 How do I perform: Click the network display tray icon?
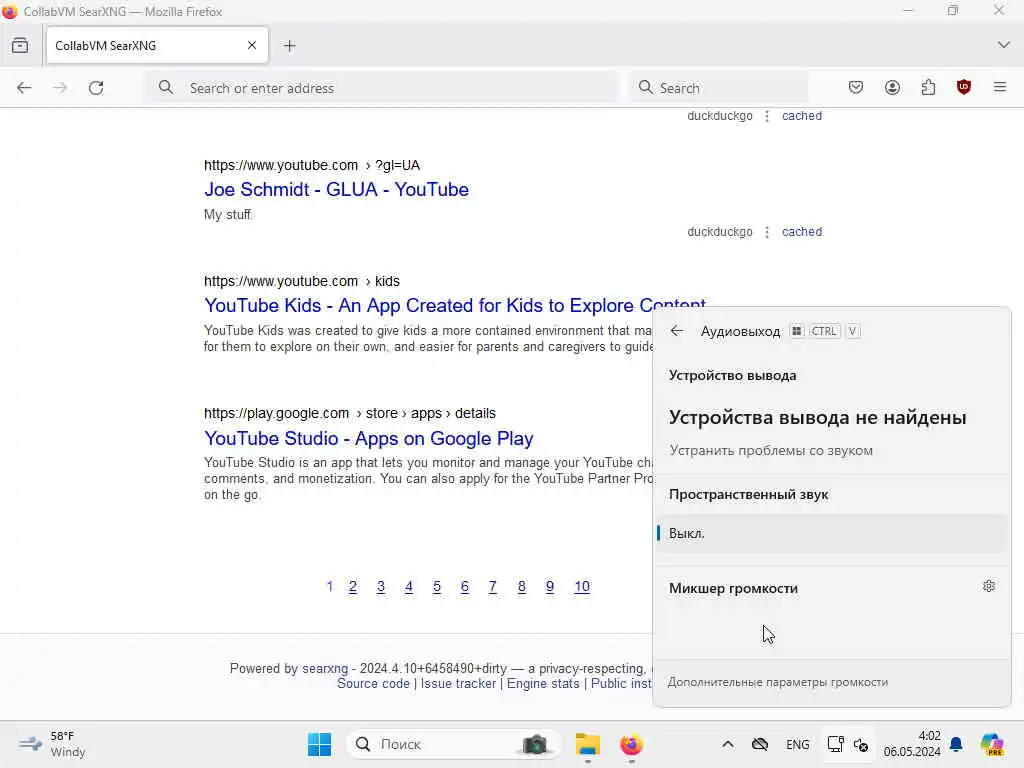coord(835,744)
